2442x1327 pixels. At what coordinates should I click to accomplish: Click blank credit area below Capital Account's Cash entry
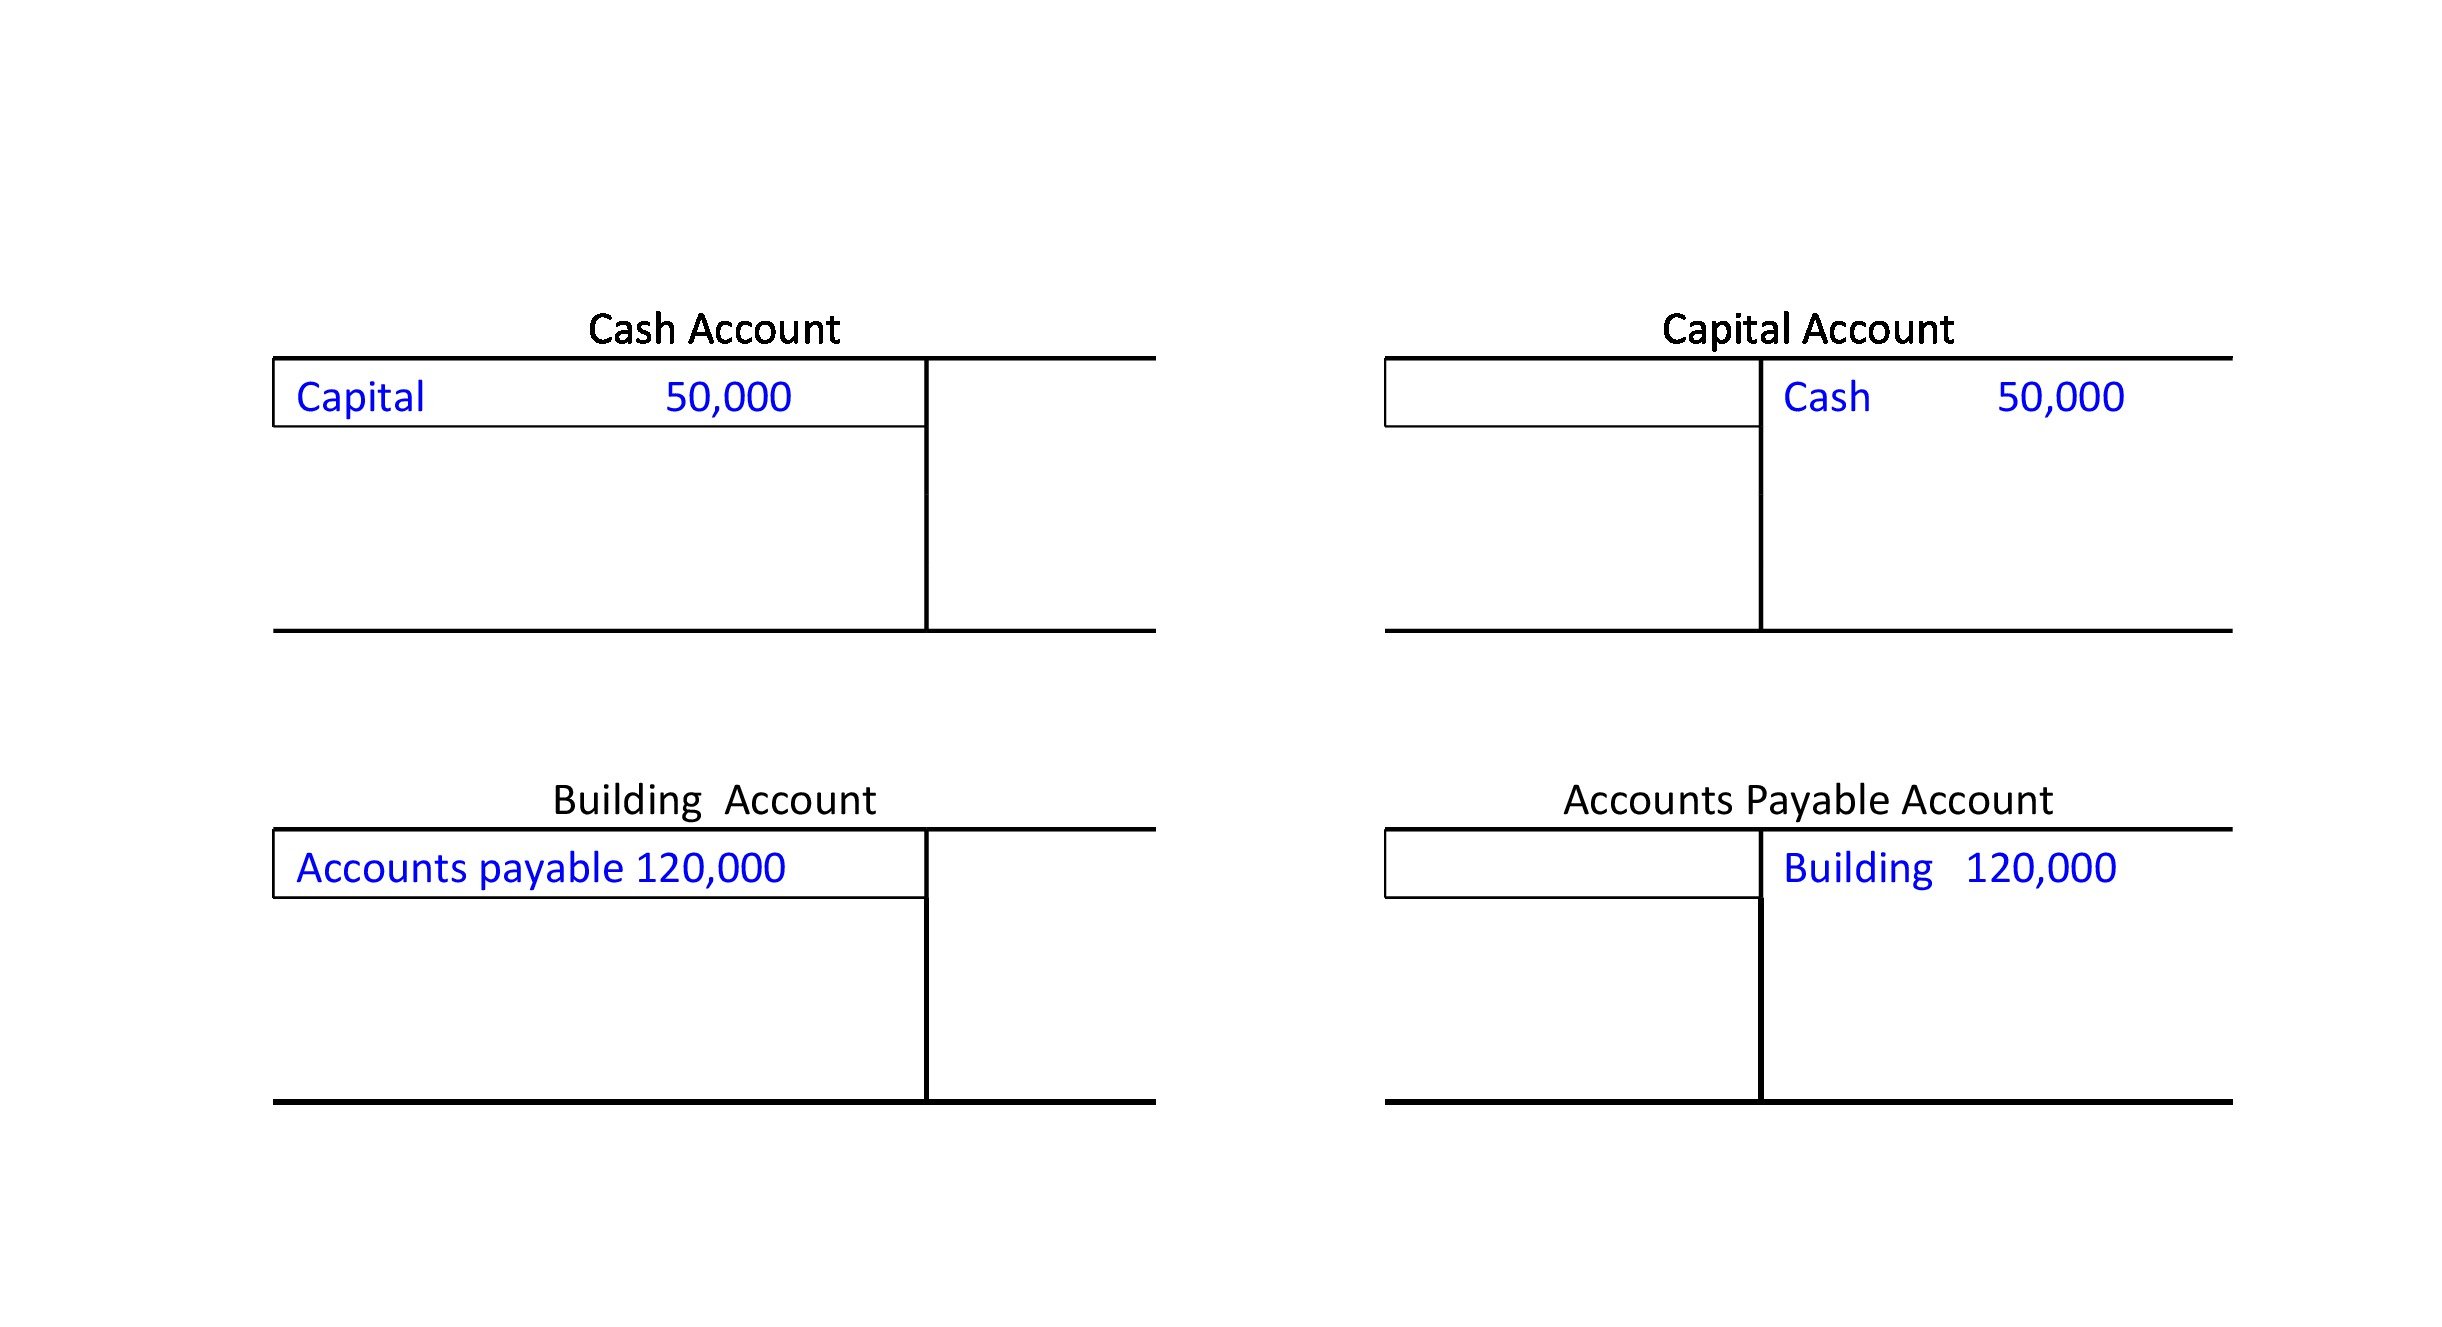pos(1995,528)
